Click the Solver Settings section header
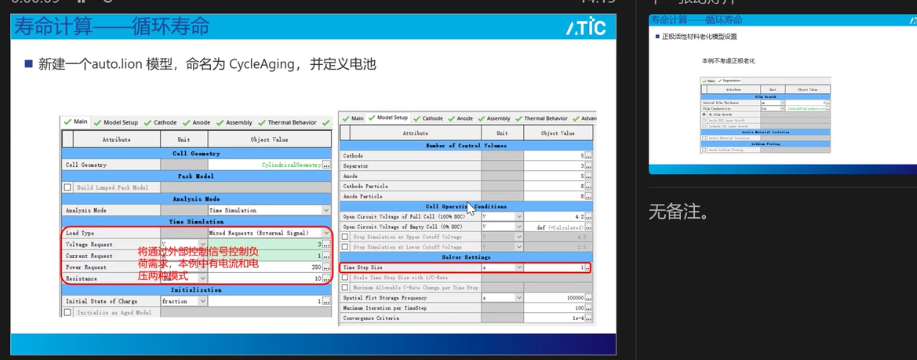Image resolution: width=917 pixels, height=360 pixels. (x=466, y=258)
